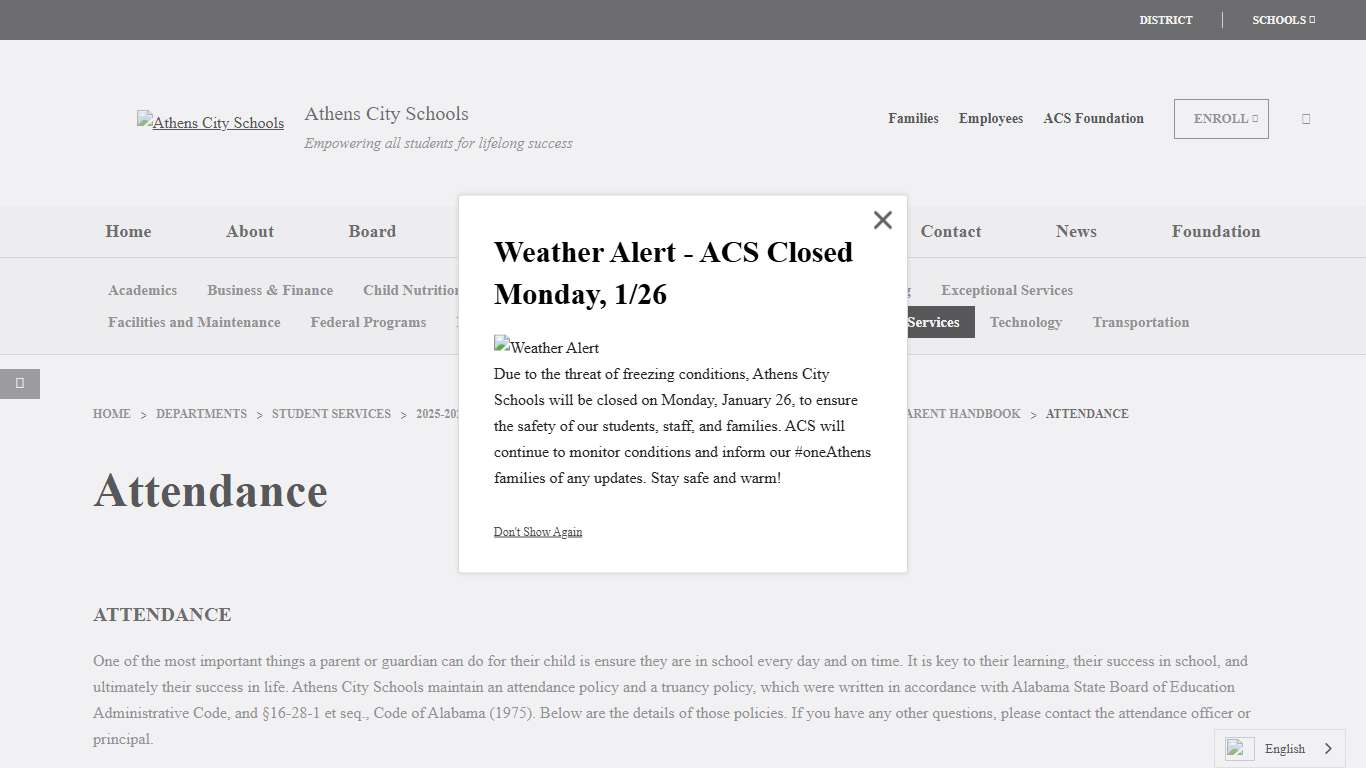Click the search icon in header
The height and width of the screenshot is (768, 1366).
[1306, 119]
